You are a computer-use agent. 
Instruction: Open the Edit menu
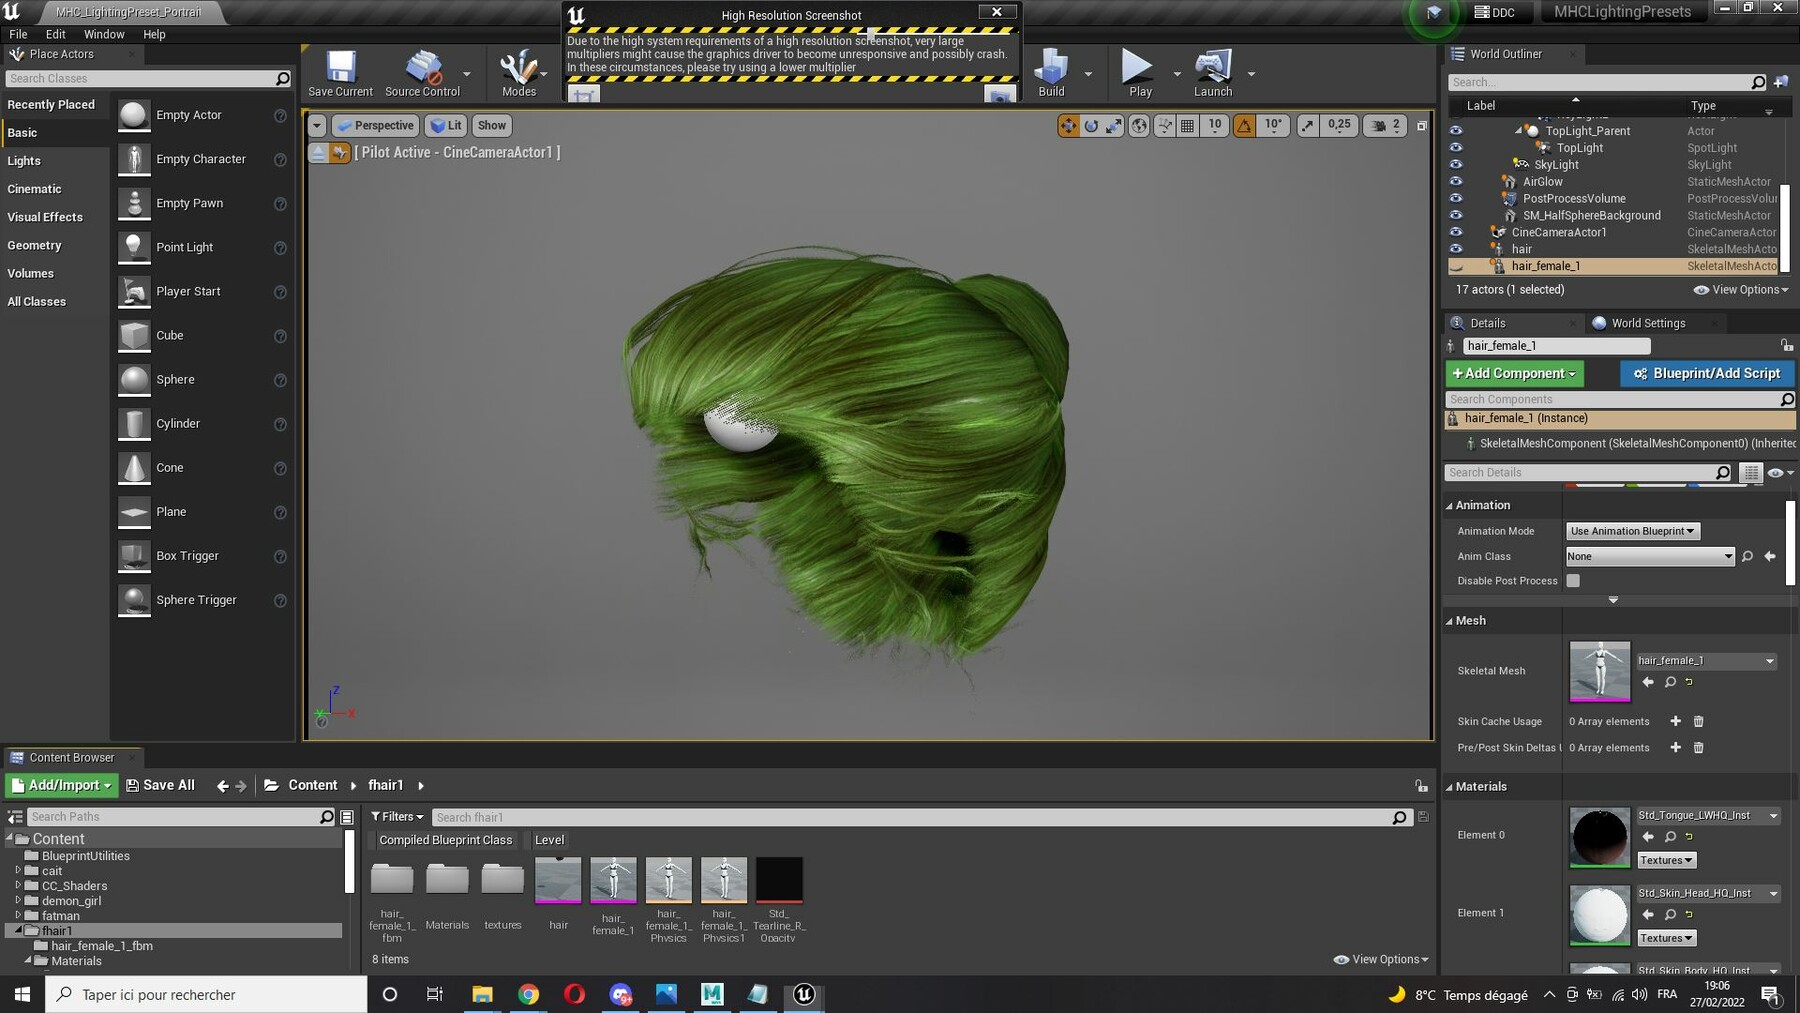(55, 34)
